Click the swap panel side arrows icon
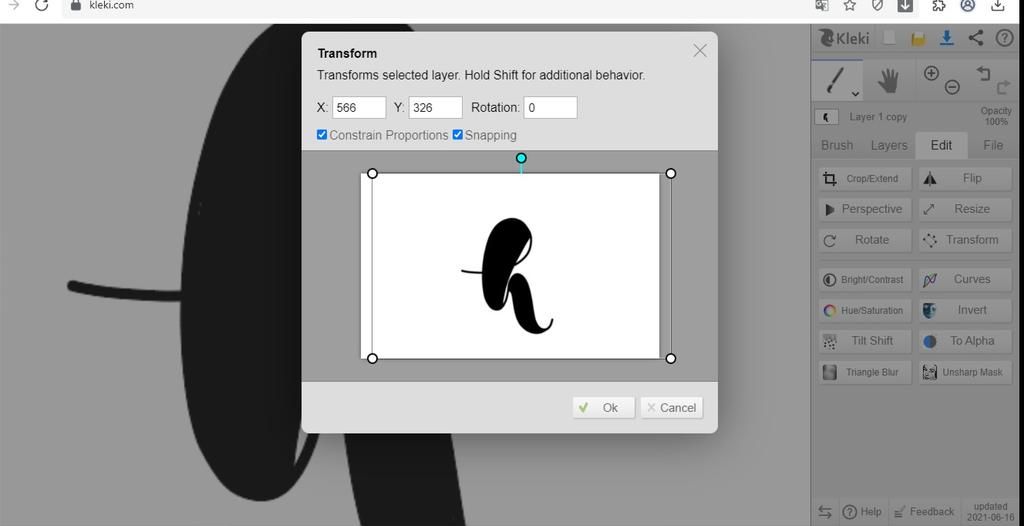The width and height of the screenshot is (1024, 526). coord(825,512)
